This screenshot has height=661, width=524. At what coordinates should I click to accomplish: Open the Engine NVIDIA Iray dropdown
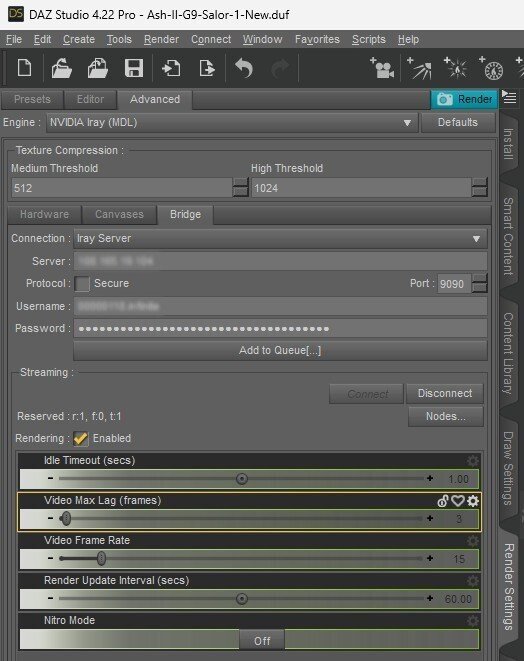(x=232, y=123)
